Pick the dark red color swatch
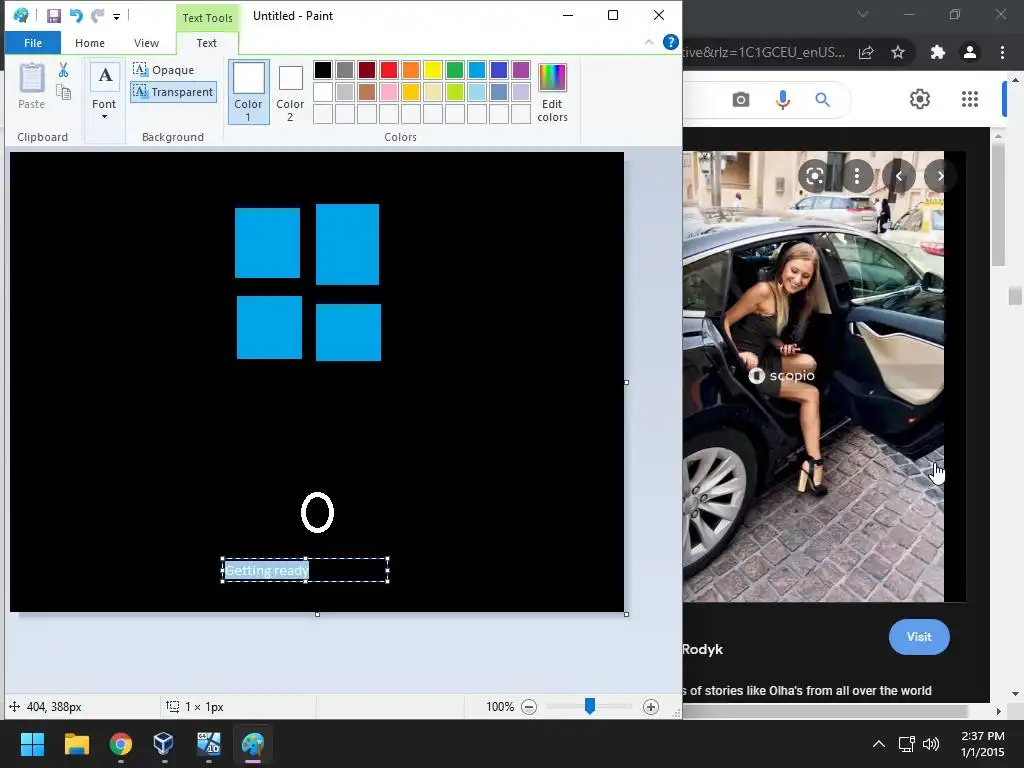Screen dimensions: 1024x768 click(x=366, y=70)
